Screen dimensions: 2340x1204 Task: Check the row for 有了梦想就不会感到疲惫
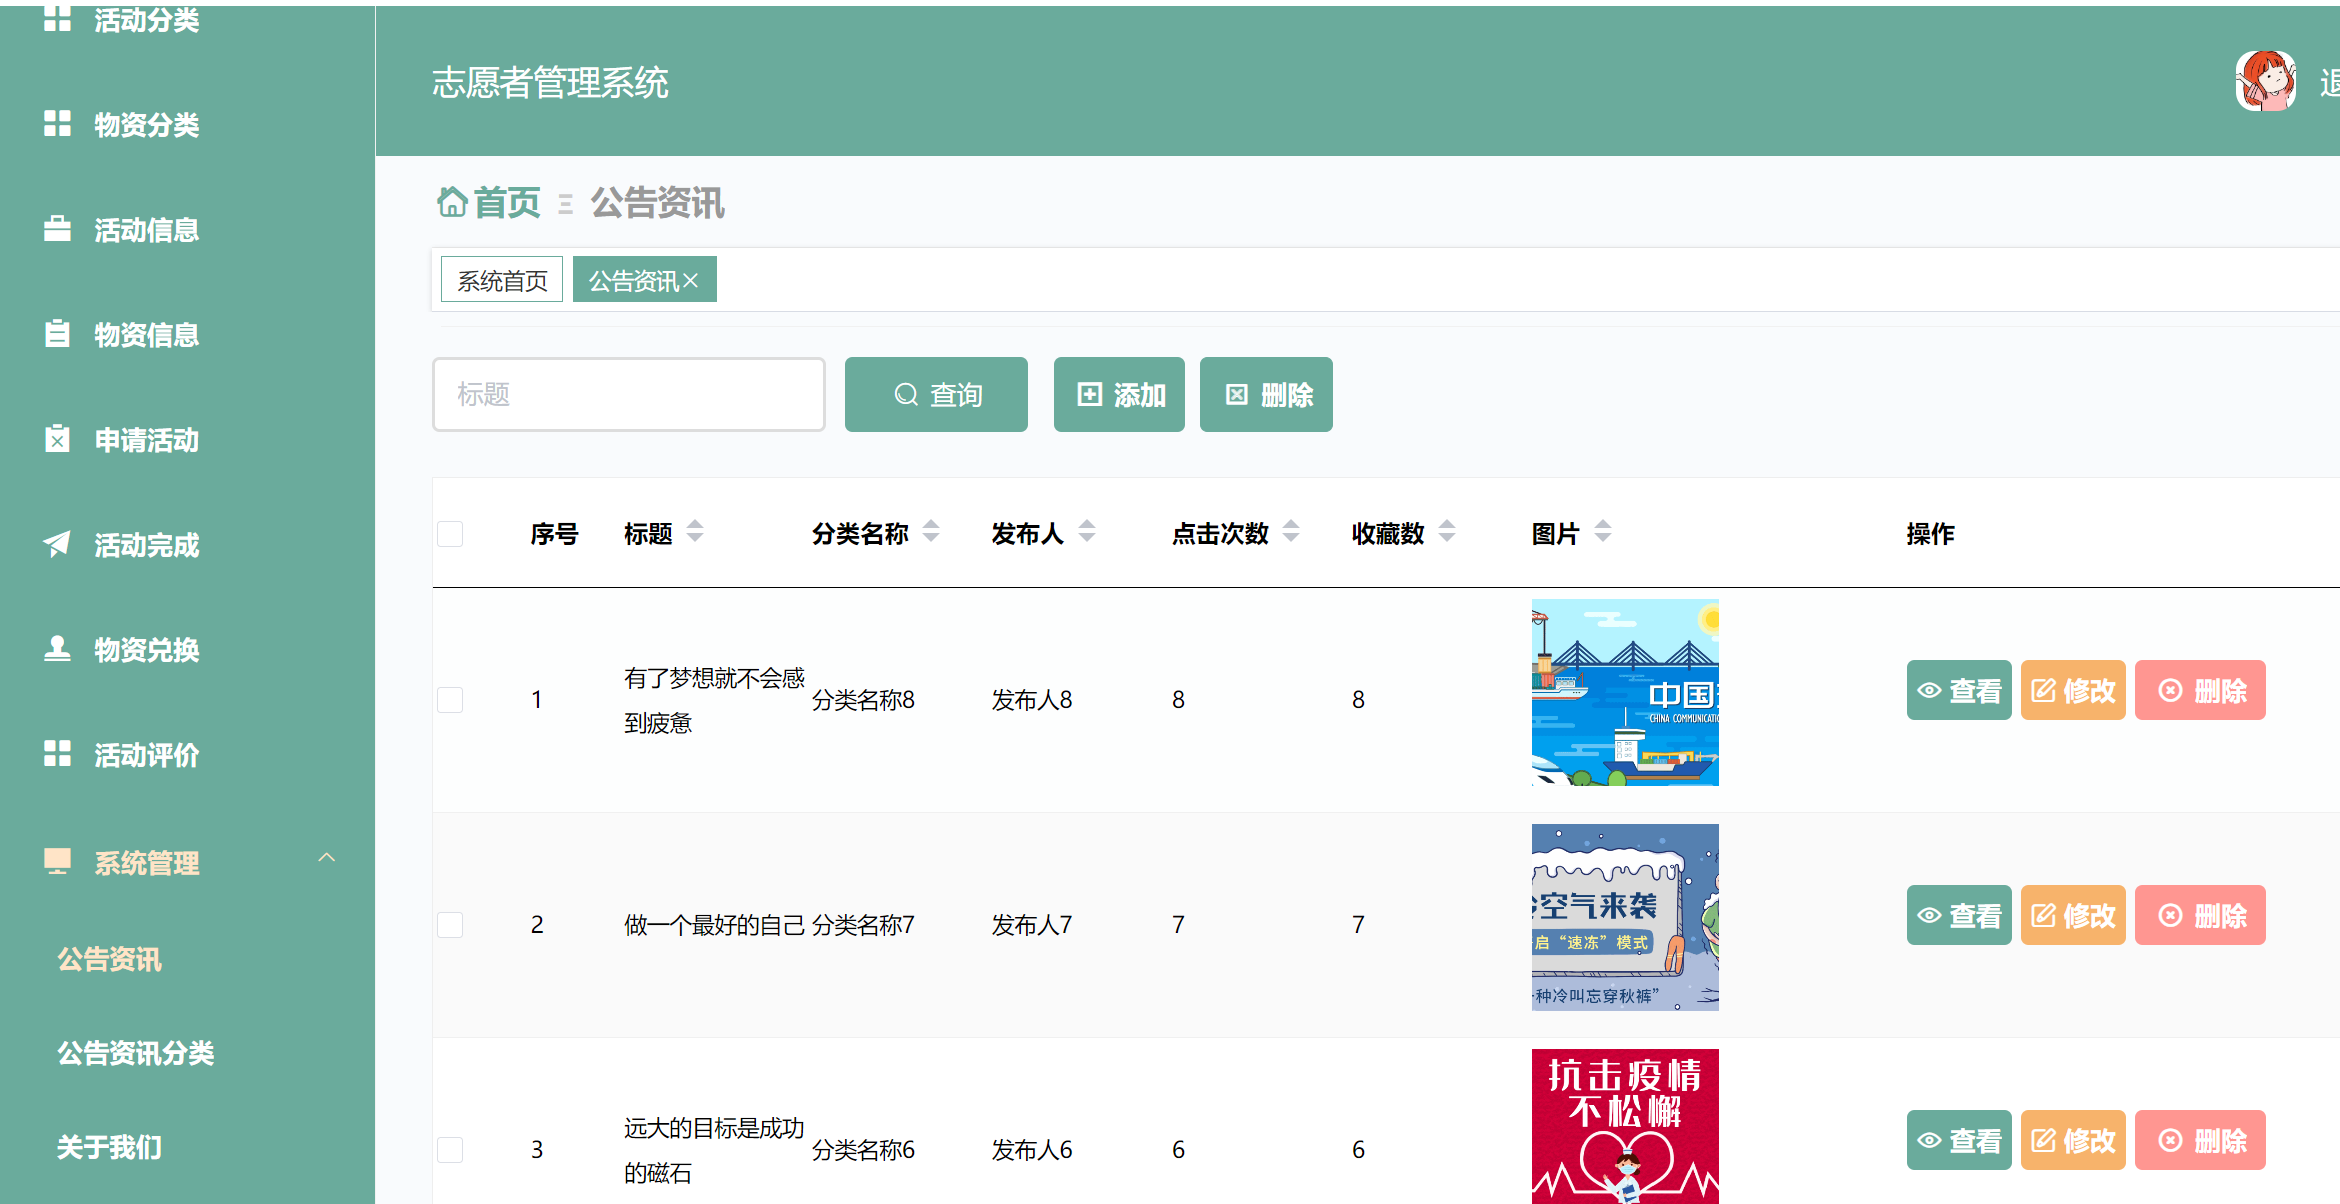pos(450,699)
